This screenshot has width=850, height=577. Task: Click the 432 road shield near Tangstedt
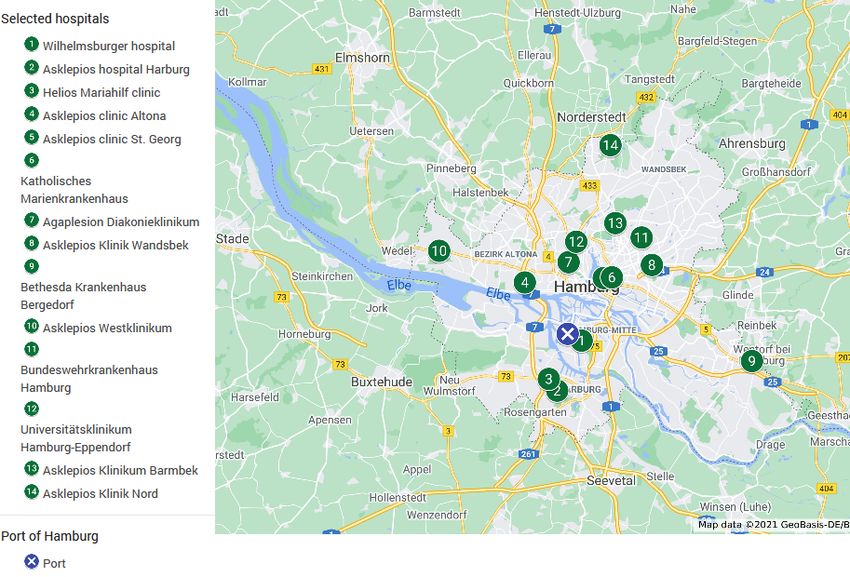click(646, 97)
